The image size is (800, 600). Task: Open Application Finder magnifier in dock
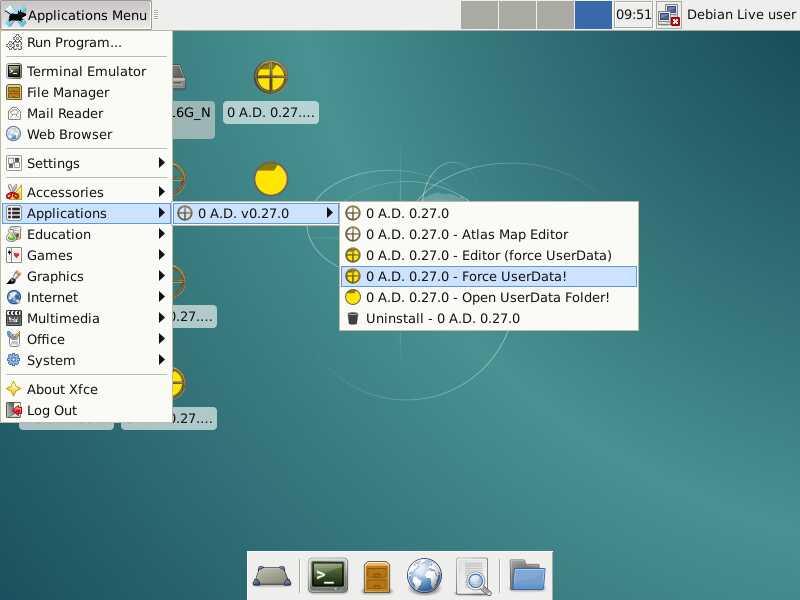point(474,577)
